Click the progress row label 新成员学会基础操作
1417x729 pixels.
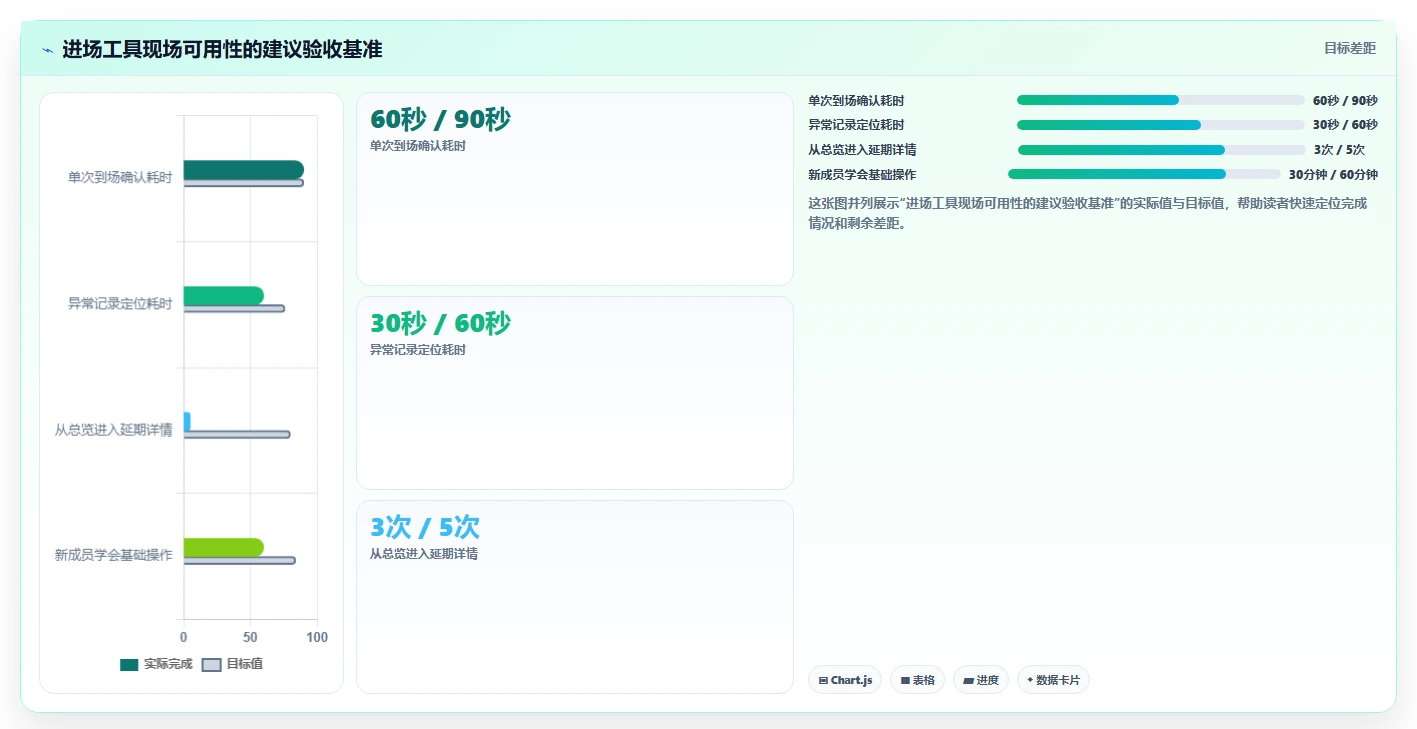click(x=862, y=174)
